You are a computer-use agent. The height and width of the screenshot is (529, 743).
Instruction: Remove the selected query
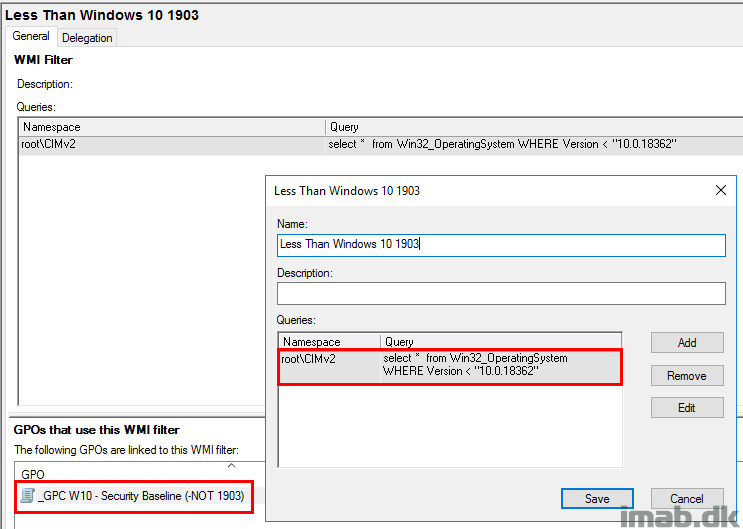click(x=687, y=376)
